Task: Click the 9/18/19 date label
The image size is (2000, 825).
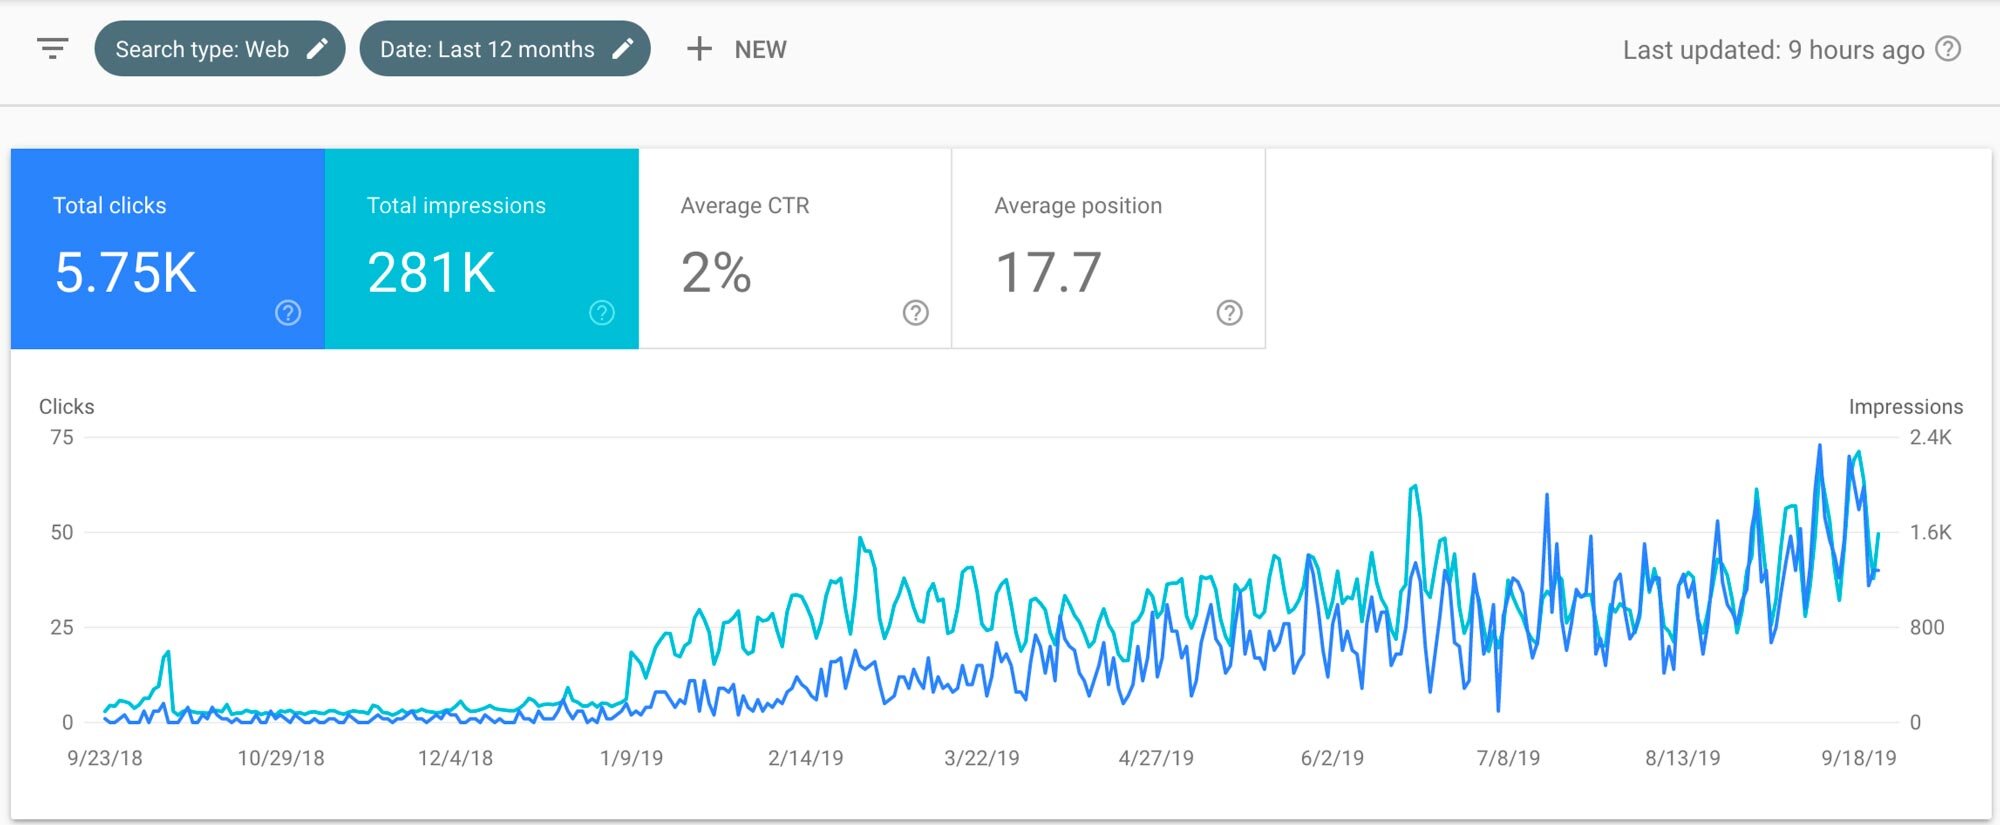Action: [x=1859, y=758]
